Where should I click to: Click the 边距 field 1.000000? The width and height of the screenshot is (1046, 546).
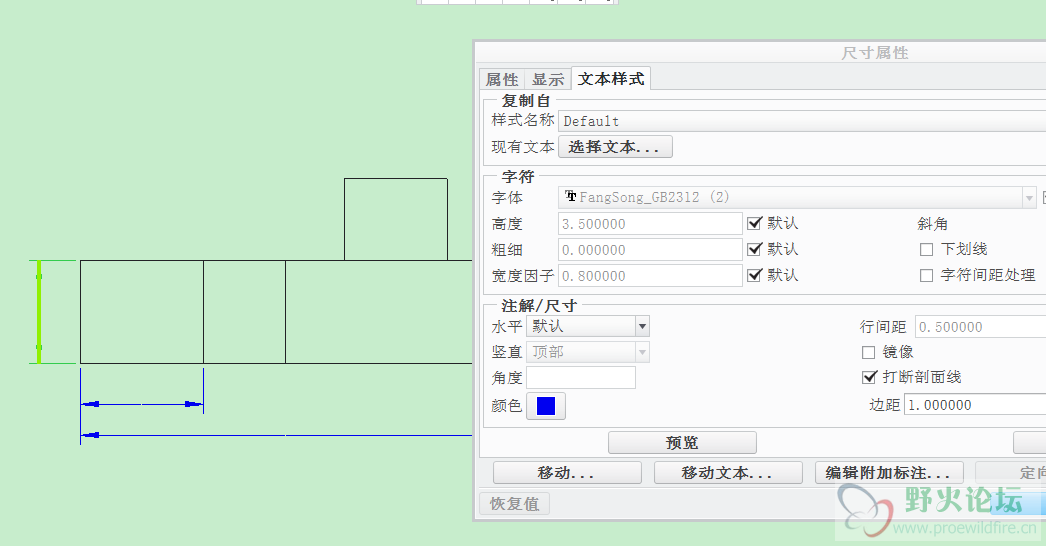click(975, 404)
